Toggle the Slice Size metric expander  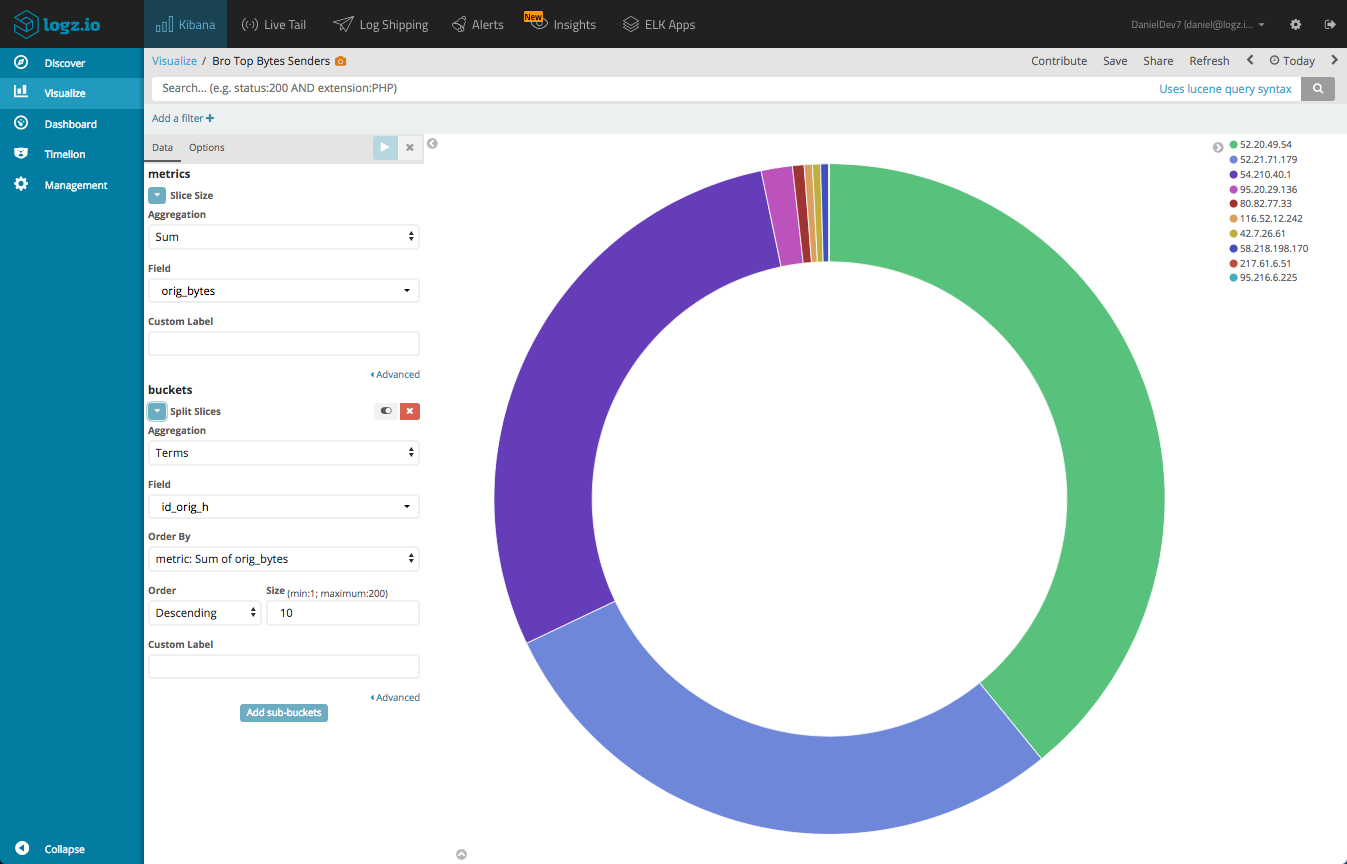coord(157,196)
